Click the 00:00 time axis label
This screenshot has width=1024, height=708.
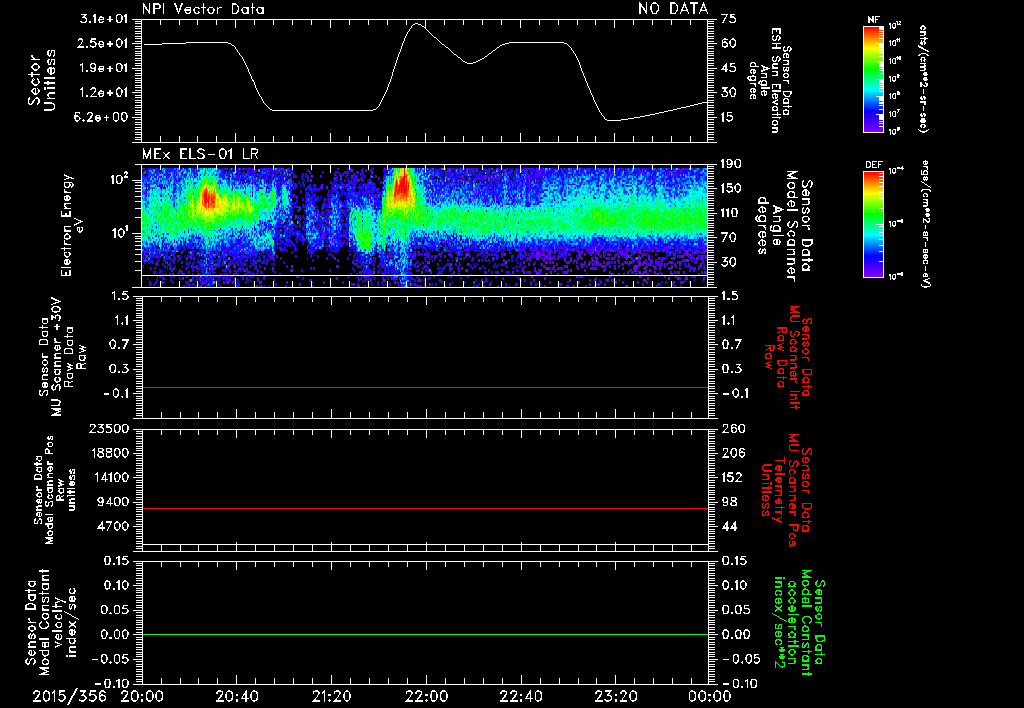[x=710, y=696]
